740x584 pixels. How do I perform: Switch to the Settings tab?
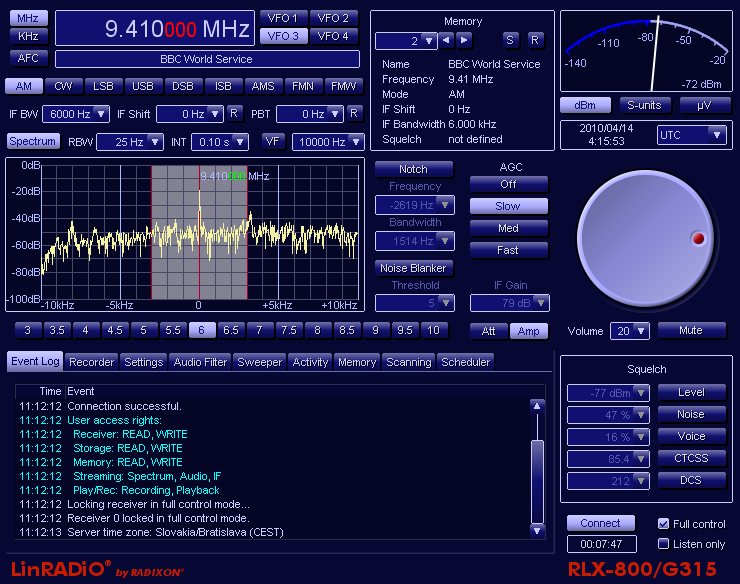(x=143, y=362)
